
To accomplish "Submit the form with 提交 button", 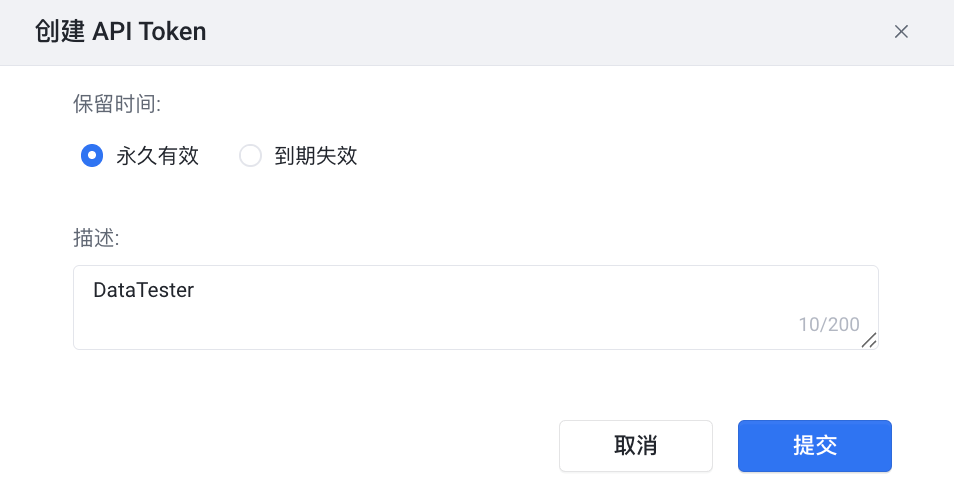I will coord(814,445).
